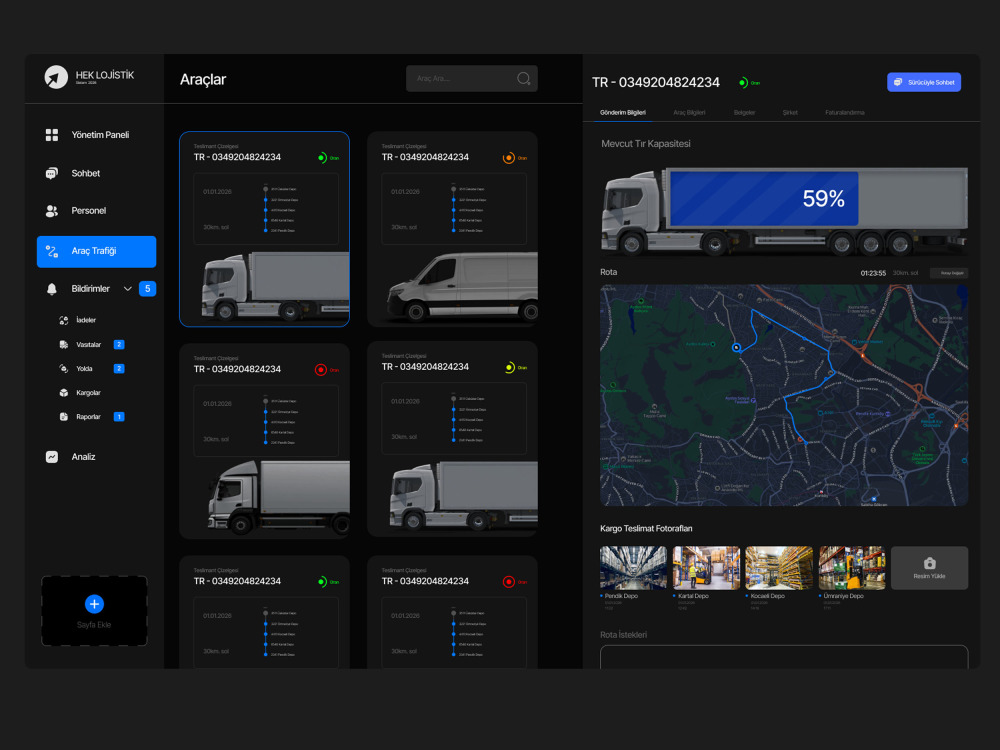This screenshot has height=750, width=1000.
Task: Switch to the Faturalandırma tab
Action: [x=844, y=112]
